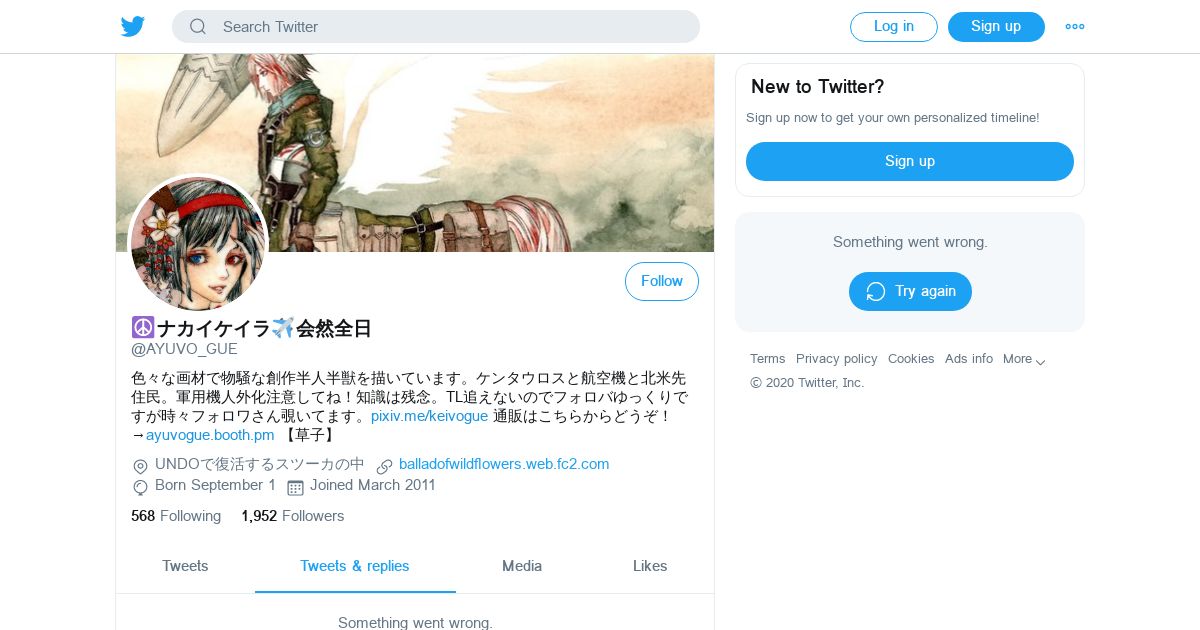Open the three-dots more menu in header

1075,27
